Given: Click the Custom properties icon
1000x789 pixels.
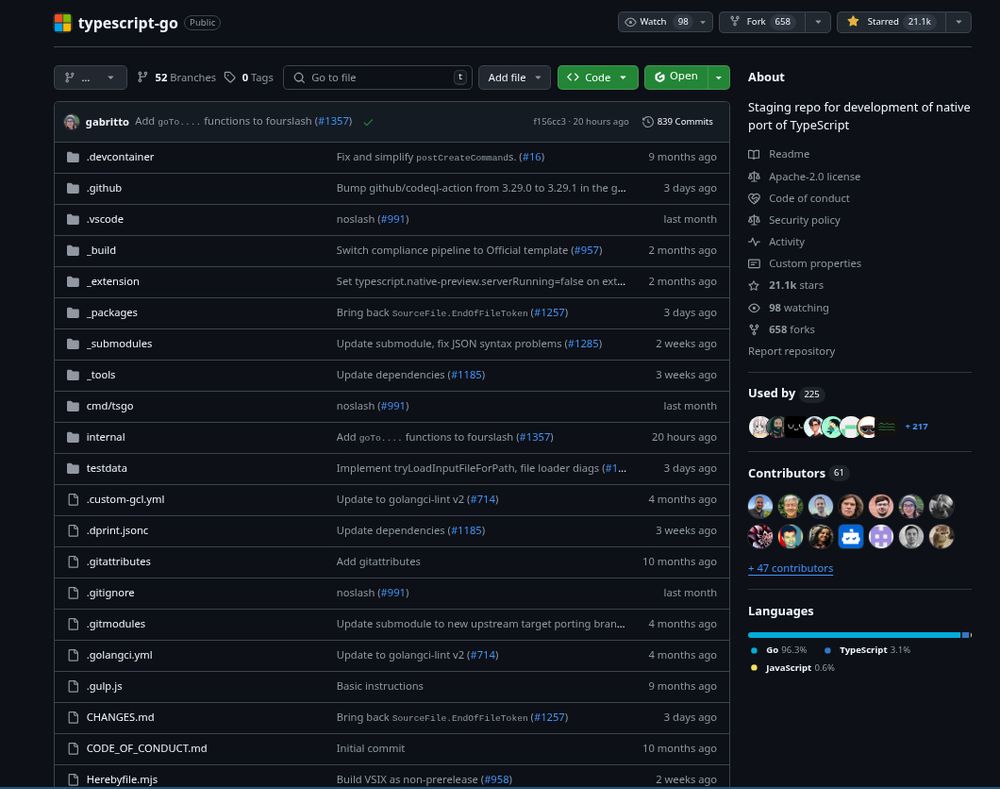Looking at the screenshot, I should tap(754, 263).
